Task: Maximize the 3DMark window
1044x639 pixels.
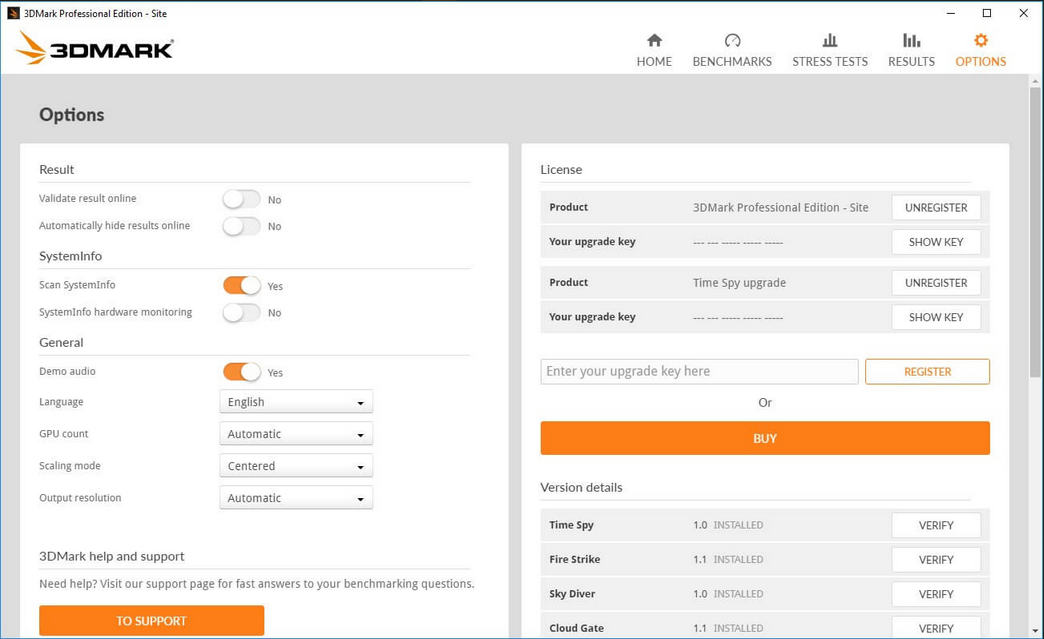Action: [x=987, y=13]
